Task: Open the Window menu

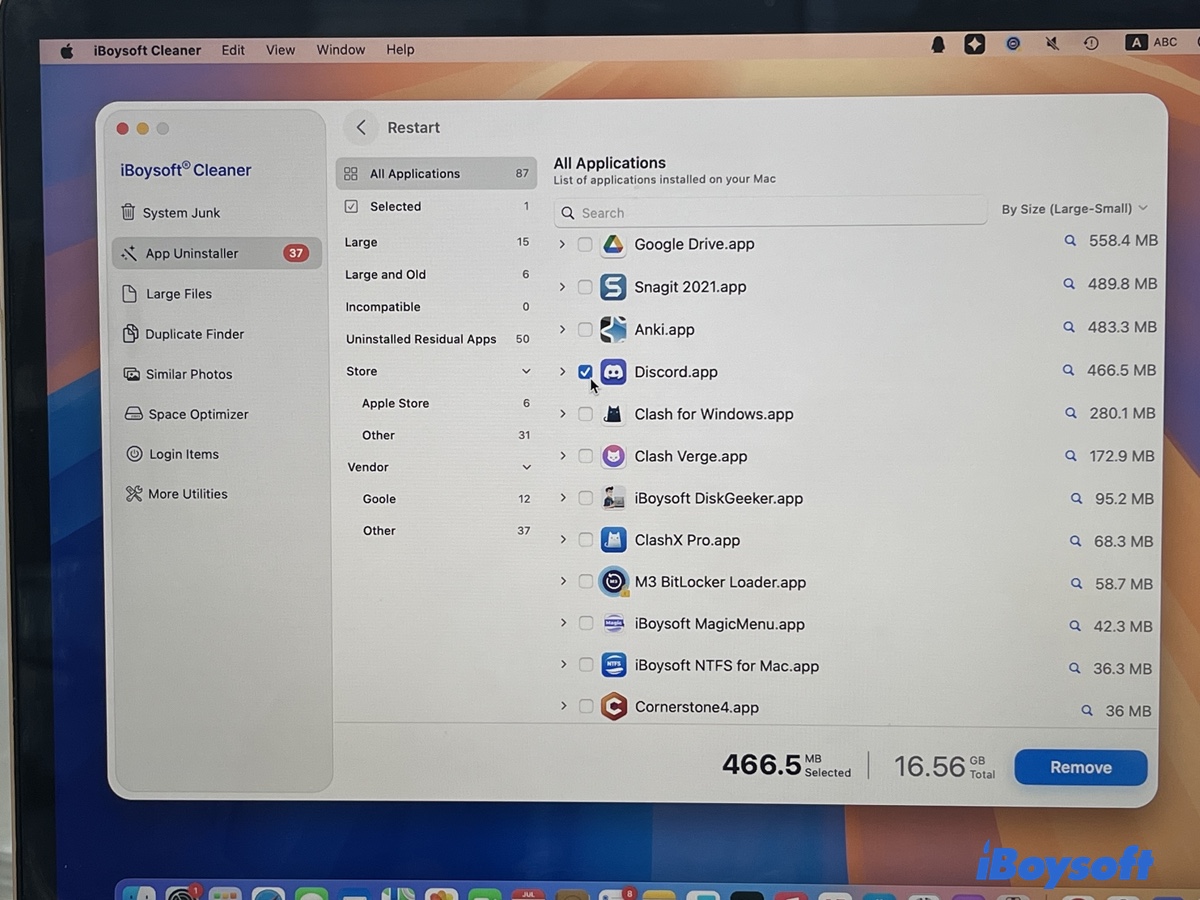Action: coord(340,50)
